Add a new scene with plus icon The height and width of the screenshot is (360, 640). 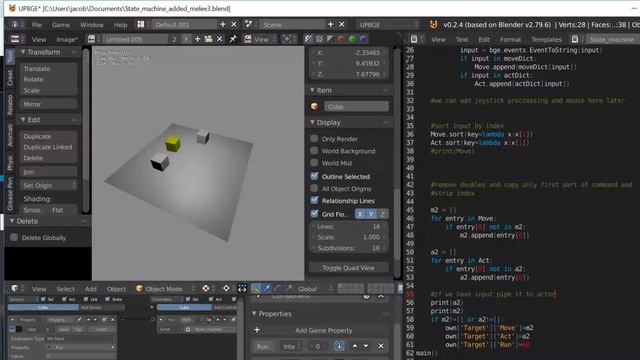click(x=330, y=24)
